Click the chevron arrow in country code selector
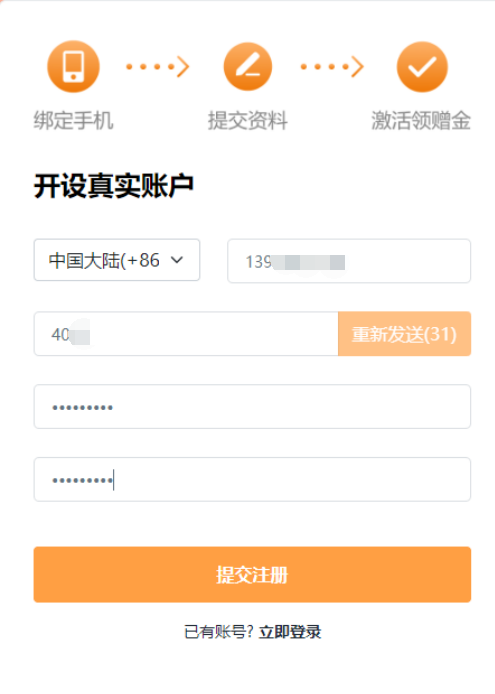 click(177, 260)
